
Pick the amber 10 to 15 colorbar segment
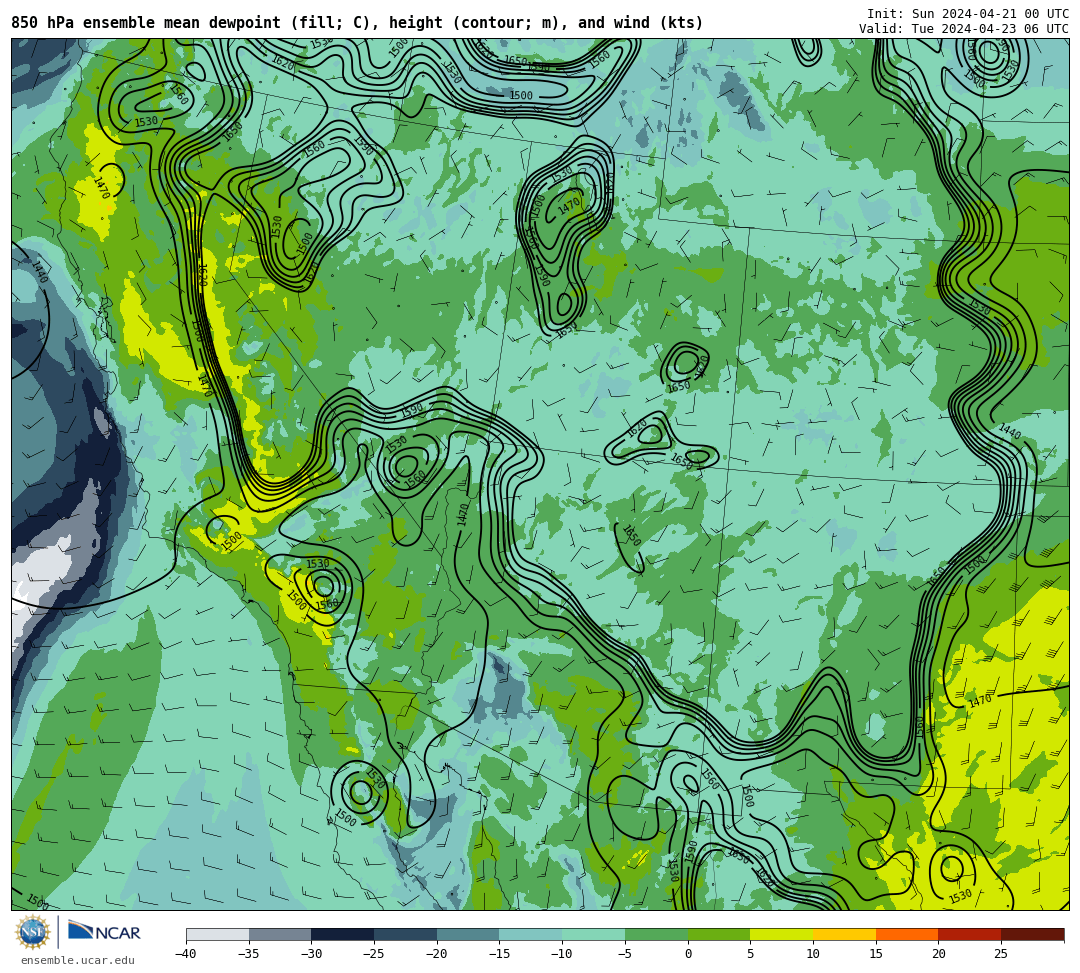tap(844, 934)
